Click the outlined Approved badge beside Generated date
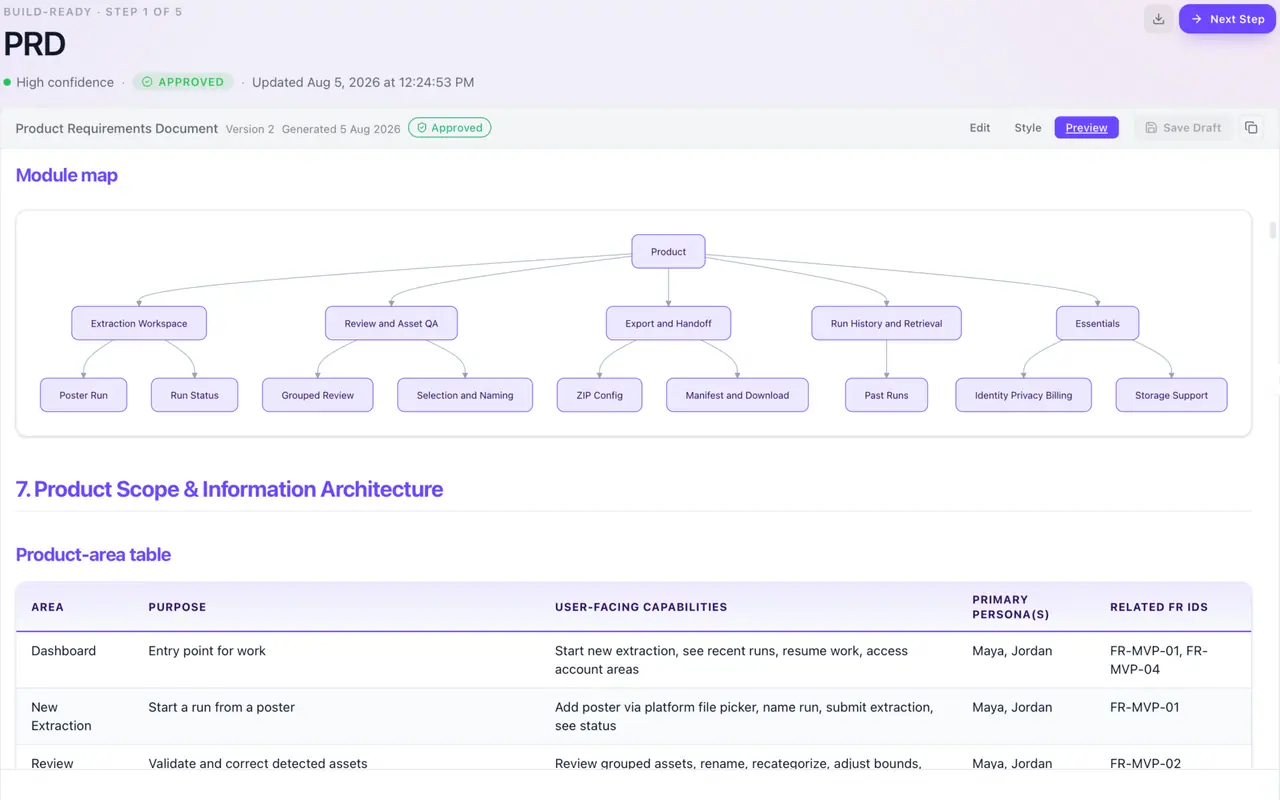 point(450,128)
